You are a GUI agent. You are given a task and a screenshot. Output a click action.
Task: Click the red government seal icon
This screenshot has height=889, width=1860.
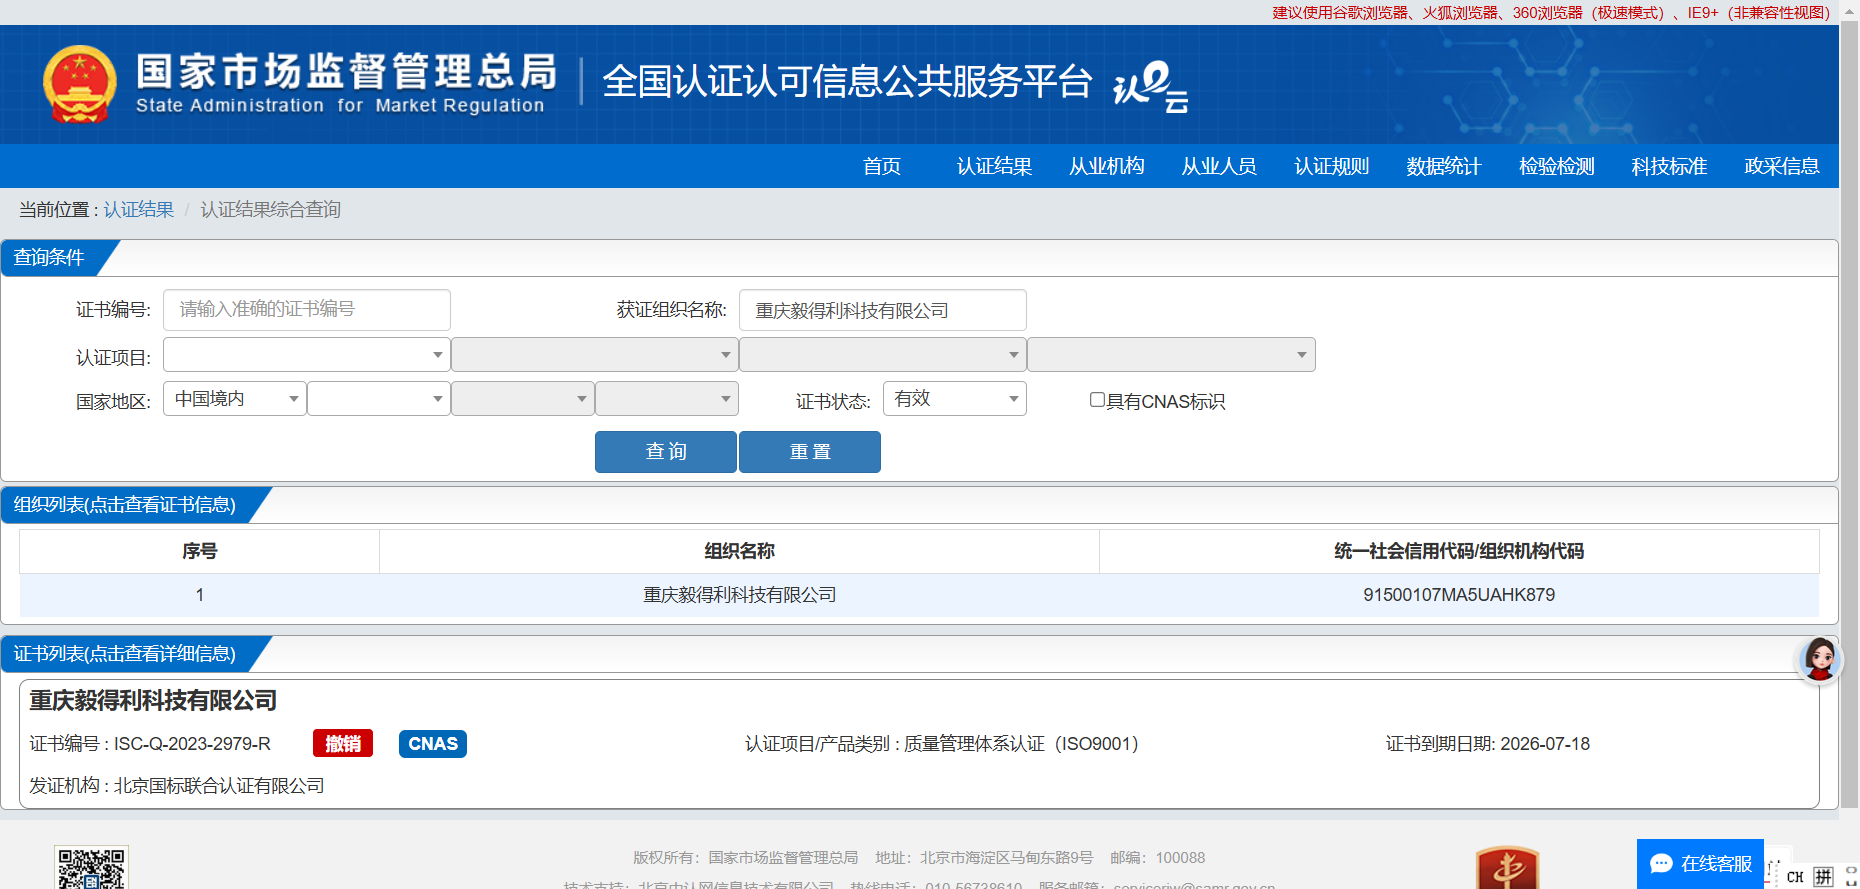tap(1506, 868)
